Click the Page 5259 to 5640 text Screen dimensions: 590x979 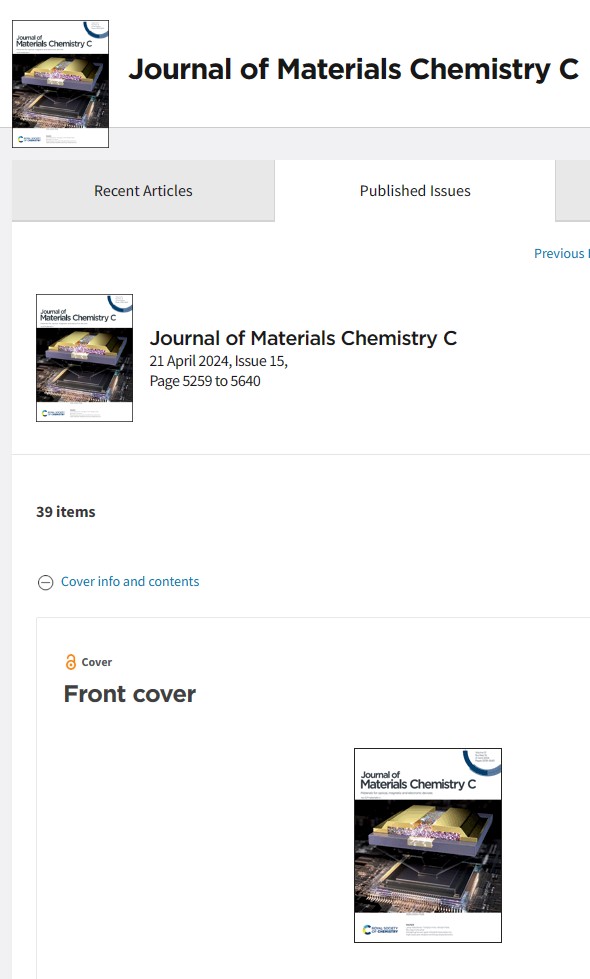pyautogui.click(x=205, y=381)
